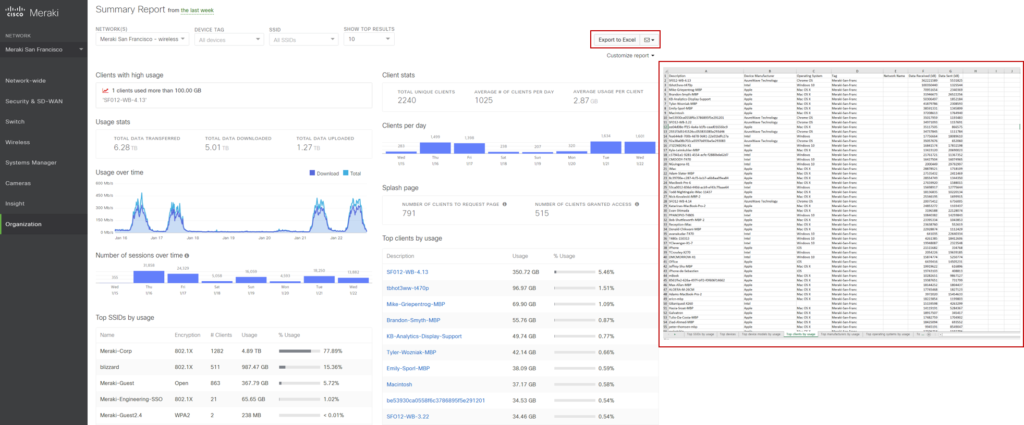Open the Wireless sidebar menu
This screenshot has height=425, width=1024.
(24, 143)
